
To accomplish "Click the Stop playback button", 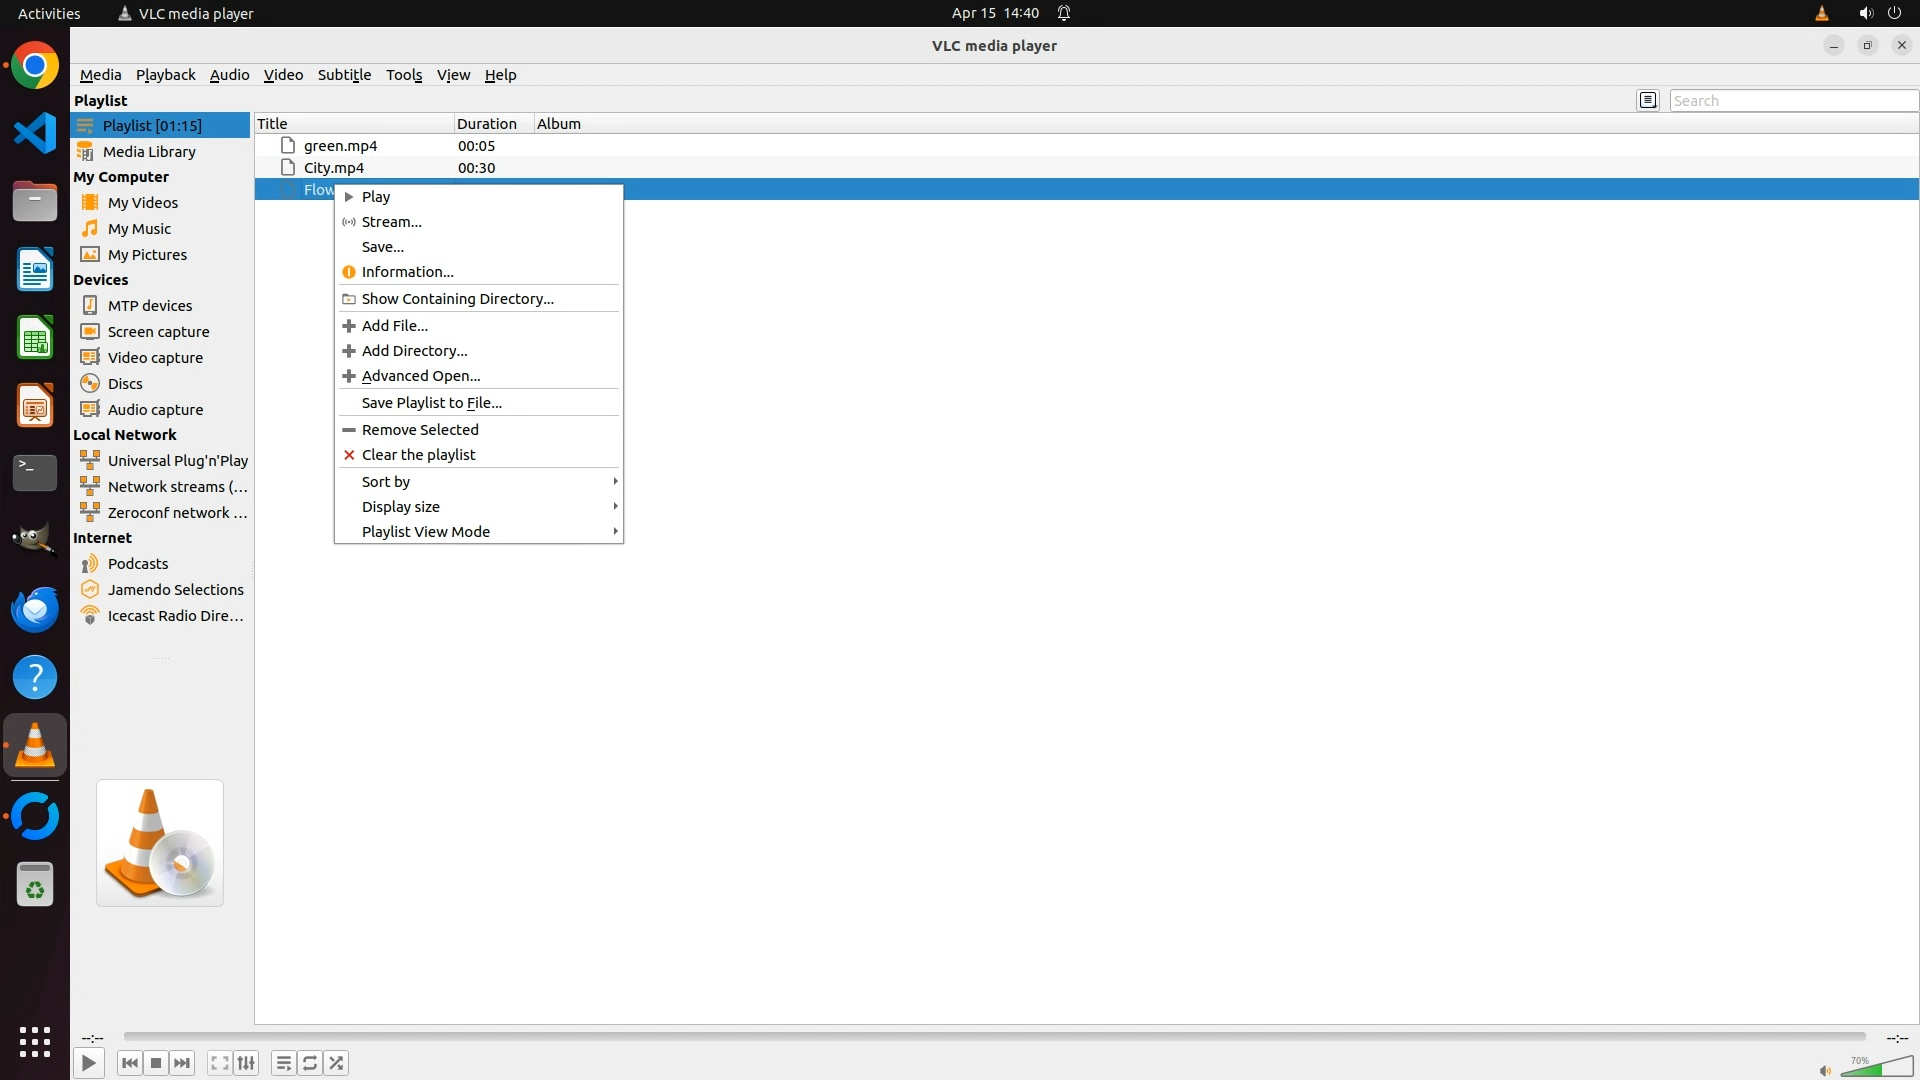I will click(156, 1063).
